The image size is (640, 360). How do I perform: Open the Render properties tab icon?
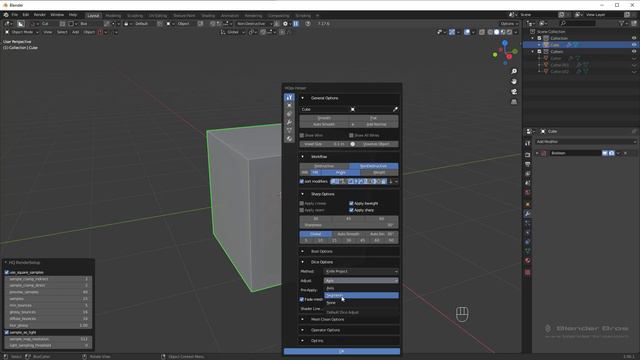point(527,155)
